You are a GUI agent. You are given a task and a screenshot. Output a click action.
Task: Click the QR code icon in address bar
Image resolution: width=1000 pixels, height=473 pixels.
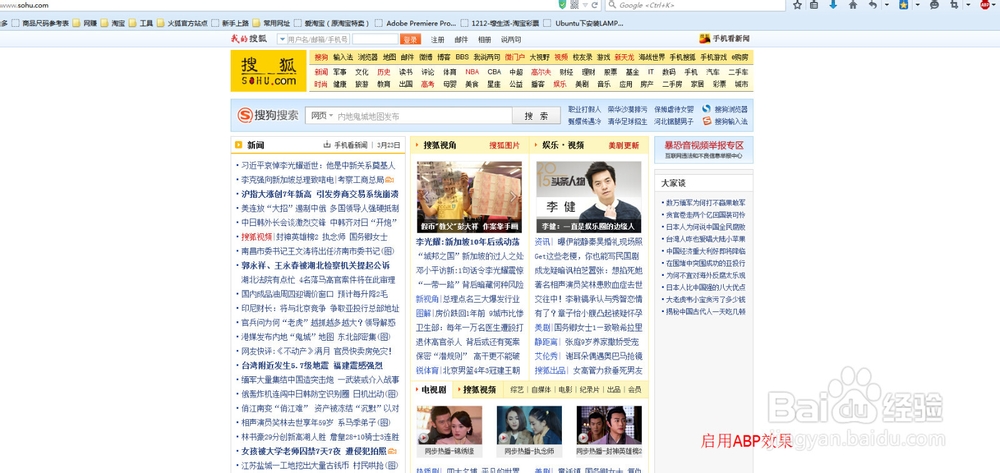coord(574,4)
